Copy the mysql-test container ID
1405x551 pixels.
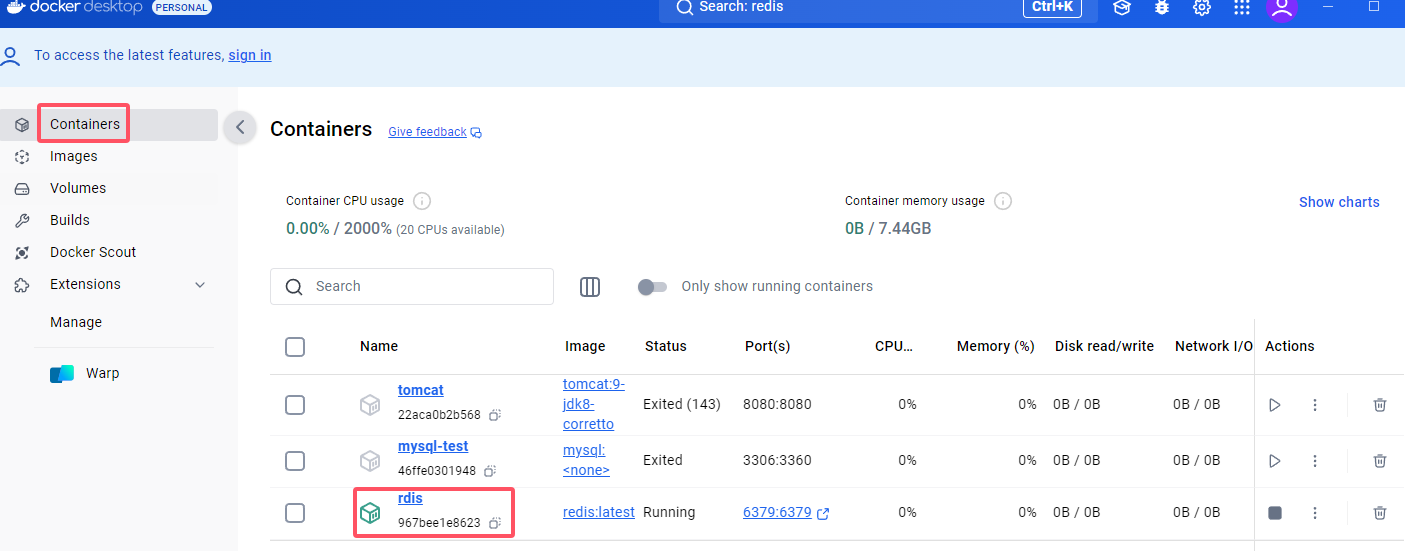pos(489,471)
